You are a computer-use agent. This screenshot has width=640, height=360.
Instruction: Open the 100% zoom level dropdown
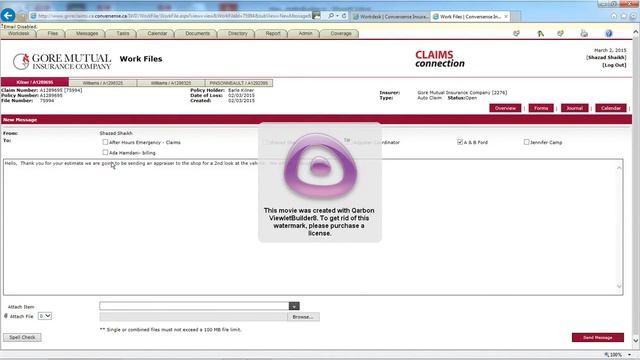click(x=629, y=355)
